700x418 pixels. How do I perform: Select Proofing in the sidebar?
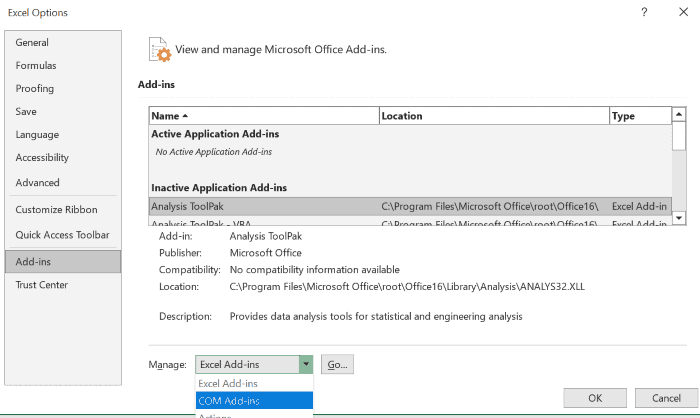click(63, 88)
